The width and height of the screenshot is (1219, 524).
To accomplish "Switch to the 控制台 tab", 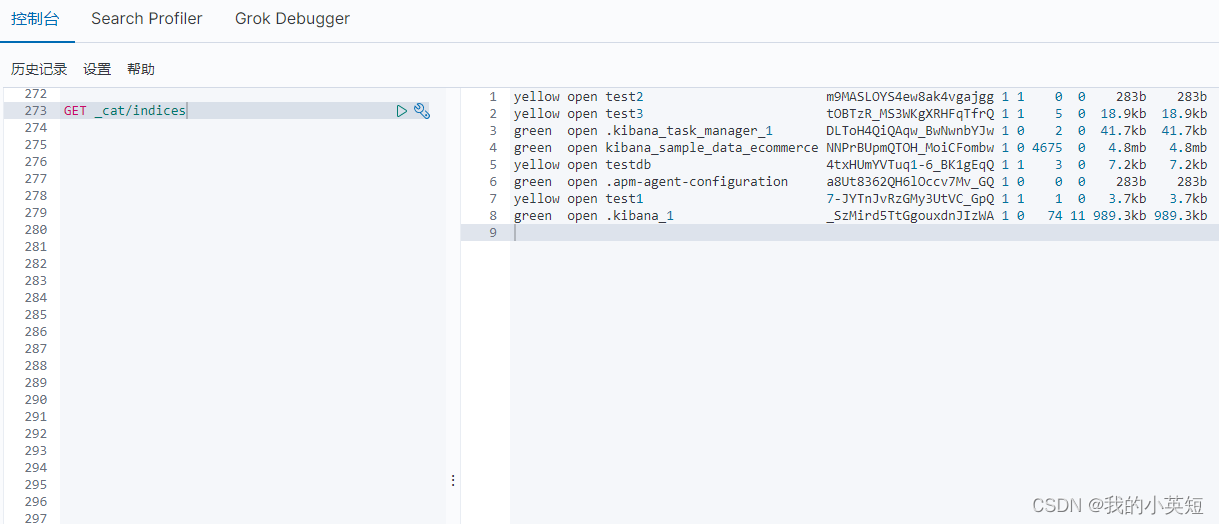I will 35,19.
